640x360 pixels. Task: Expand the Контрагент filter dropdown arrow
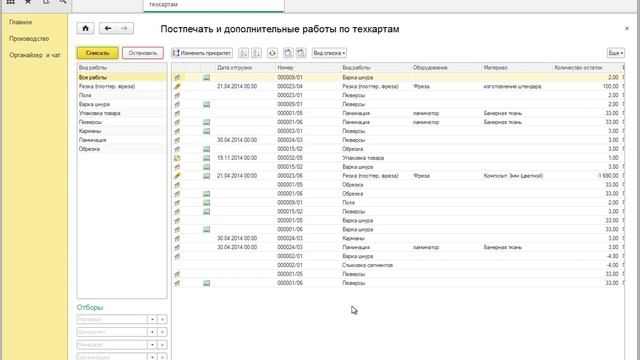[152, 332]
